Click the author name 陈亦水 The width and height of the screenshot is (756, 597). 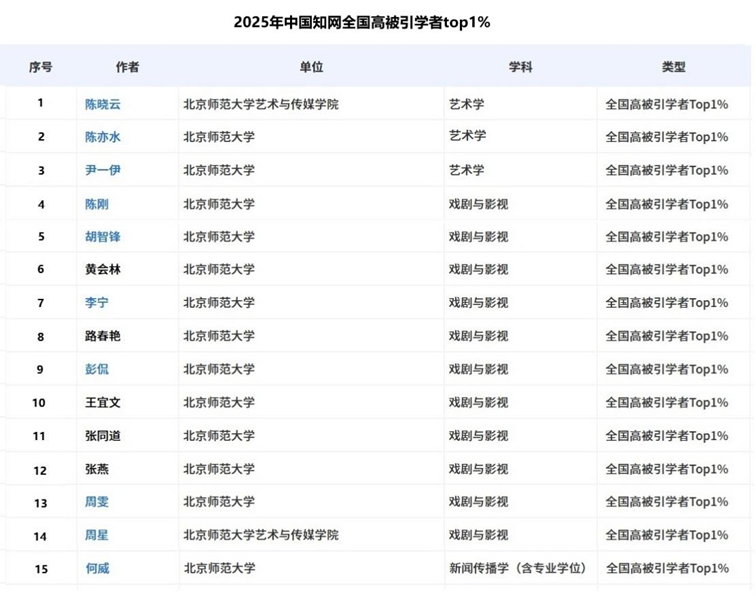click(103, 137)
